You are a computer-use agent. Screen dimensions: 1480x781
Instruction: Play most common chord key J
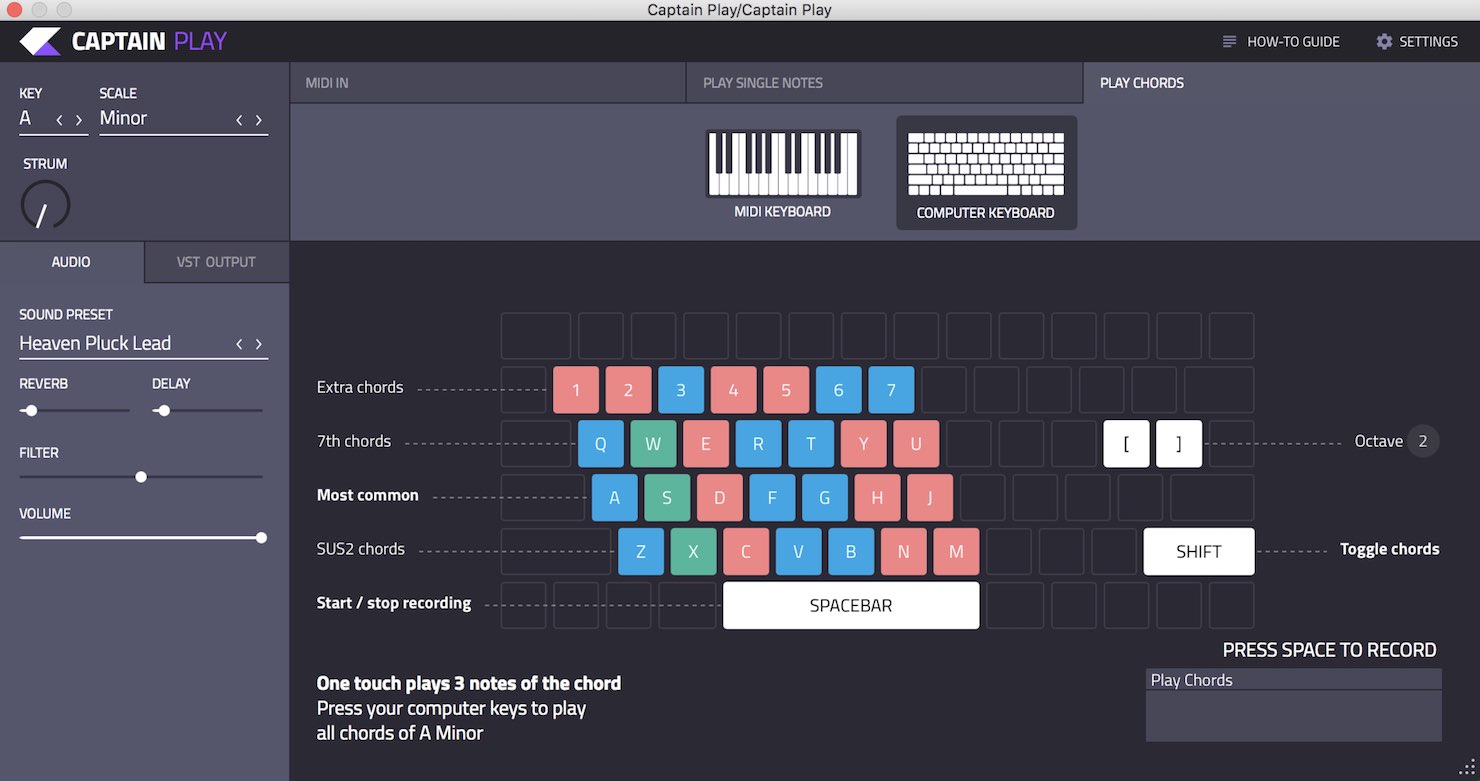click(x=930, y=498)
